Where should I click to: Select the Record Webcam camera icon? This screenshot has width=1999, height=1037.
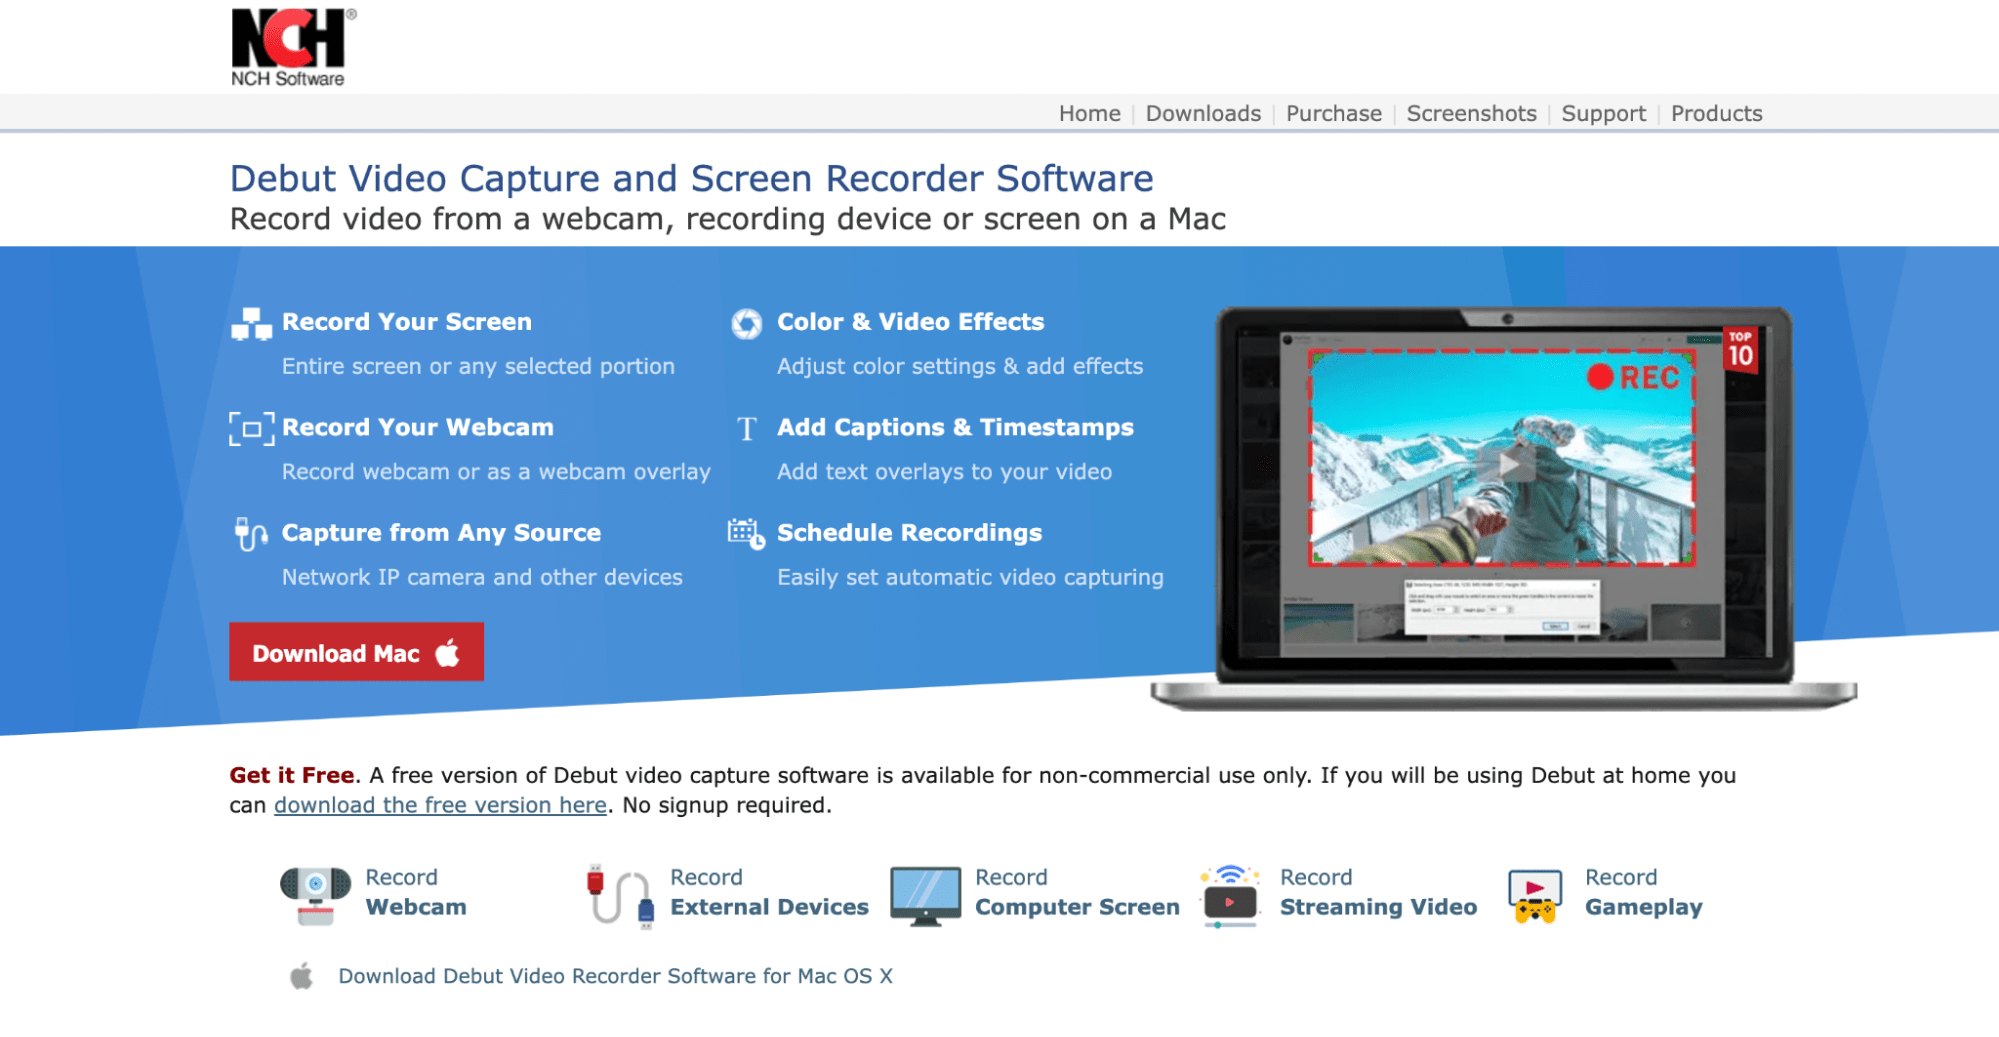(312, 892)
